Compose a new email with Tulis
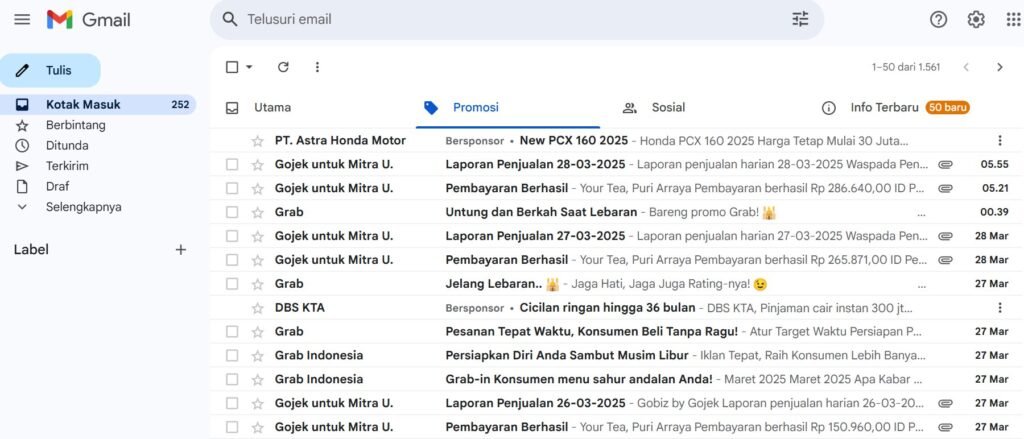Image resolution: width=1024 pixels, height=439 pixels. pyautogui.click(x=50, y=71)
